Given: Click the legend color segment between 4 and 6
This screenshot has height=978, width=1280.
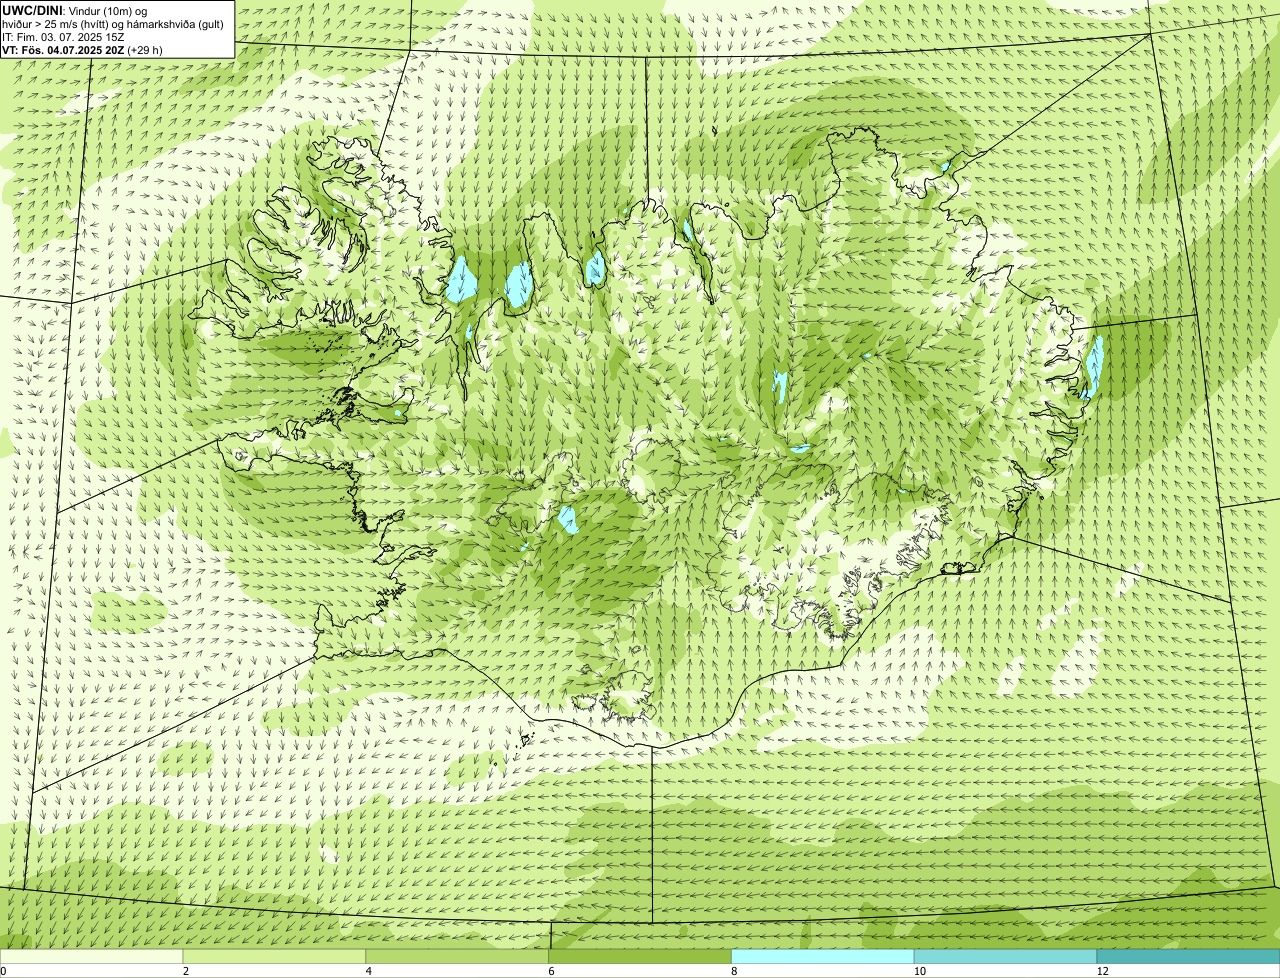Looking at the screenshot, I should 458,957.
